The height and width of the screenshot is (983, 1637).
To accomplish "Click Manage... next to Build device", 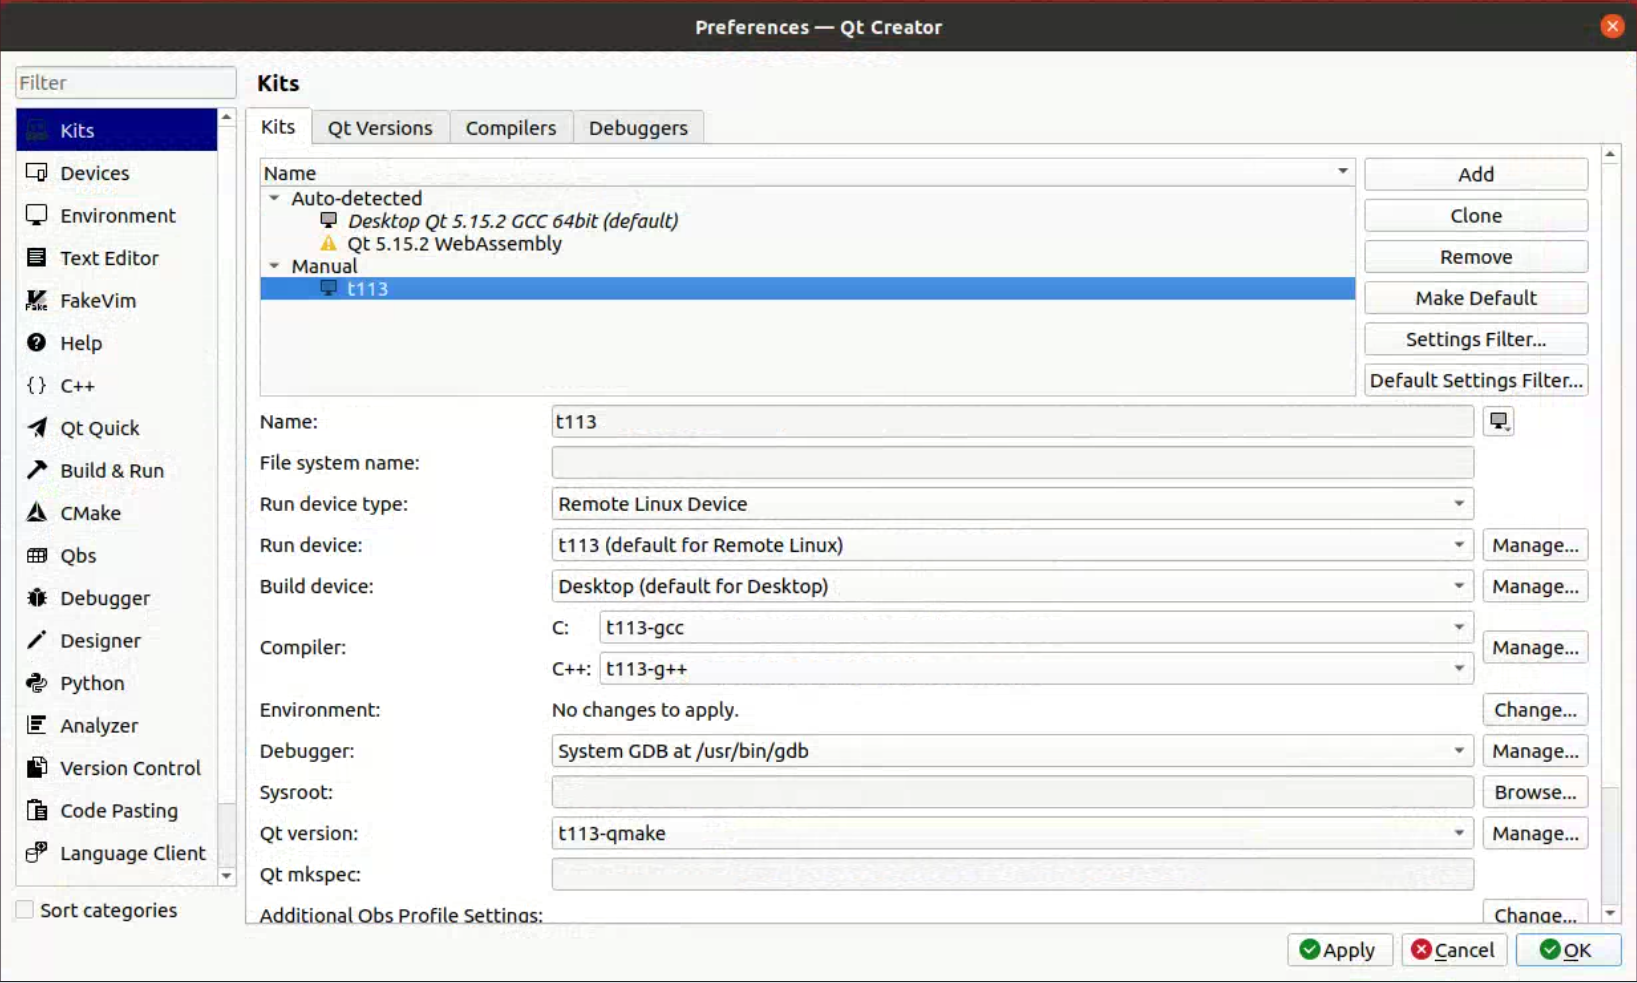I will click(x=1535, y=586).
